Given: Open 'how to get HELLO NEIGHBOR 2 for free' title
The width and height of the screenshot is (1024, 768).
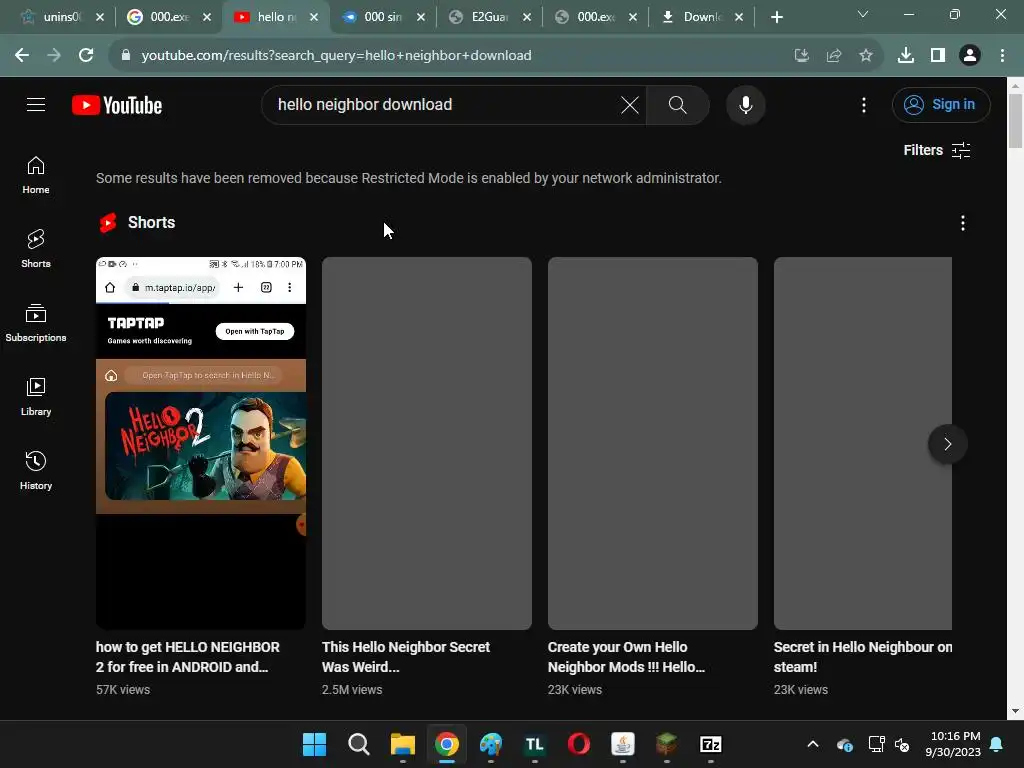Looking at the screenshot, I should tap(188, 656).
